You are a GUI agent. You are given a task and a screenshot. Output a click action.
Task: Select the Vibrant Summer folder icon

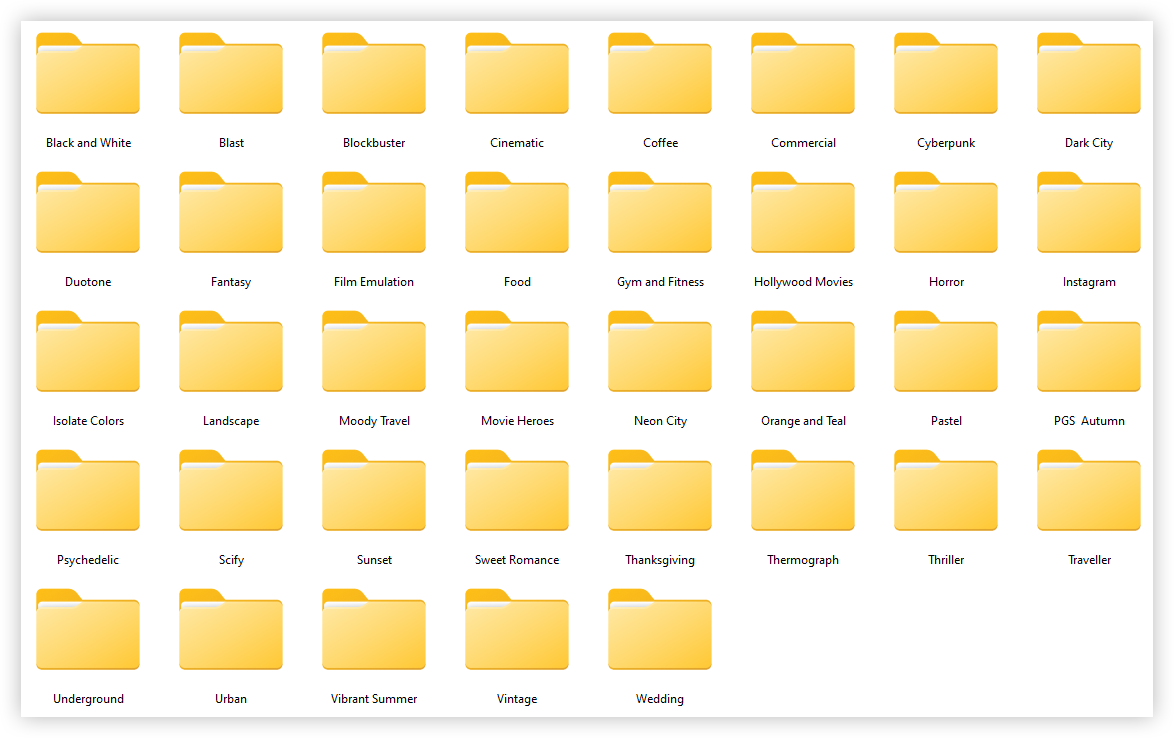tap(374, 630)
